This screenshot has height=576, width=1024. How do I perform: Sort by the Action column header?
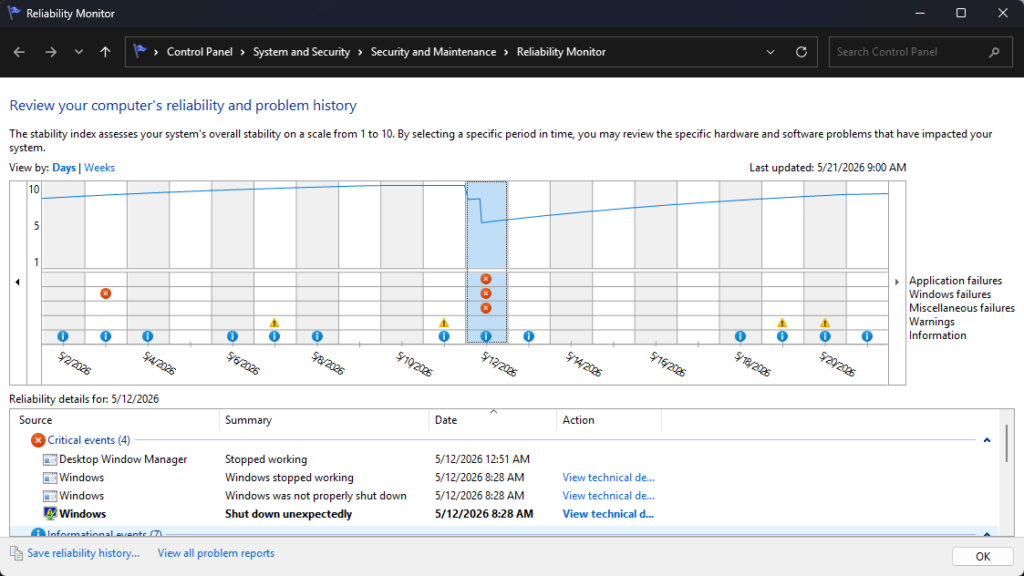609,420
